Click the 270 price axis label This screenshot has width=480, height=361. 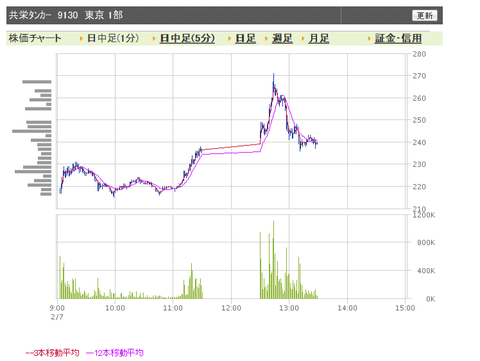coord(419,76)
